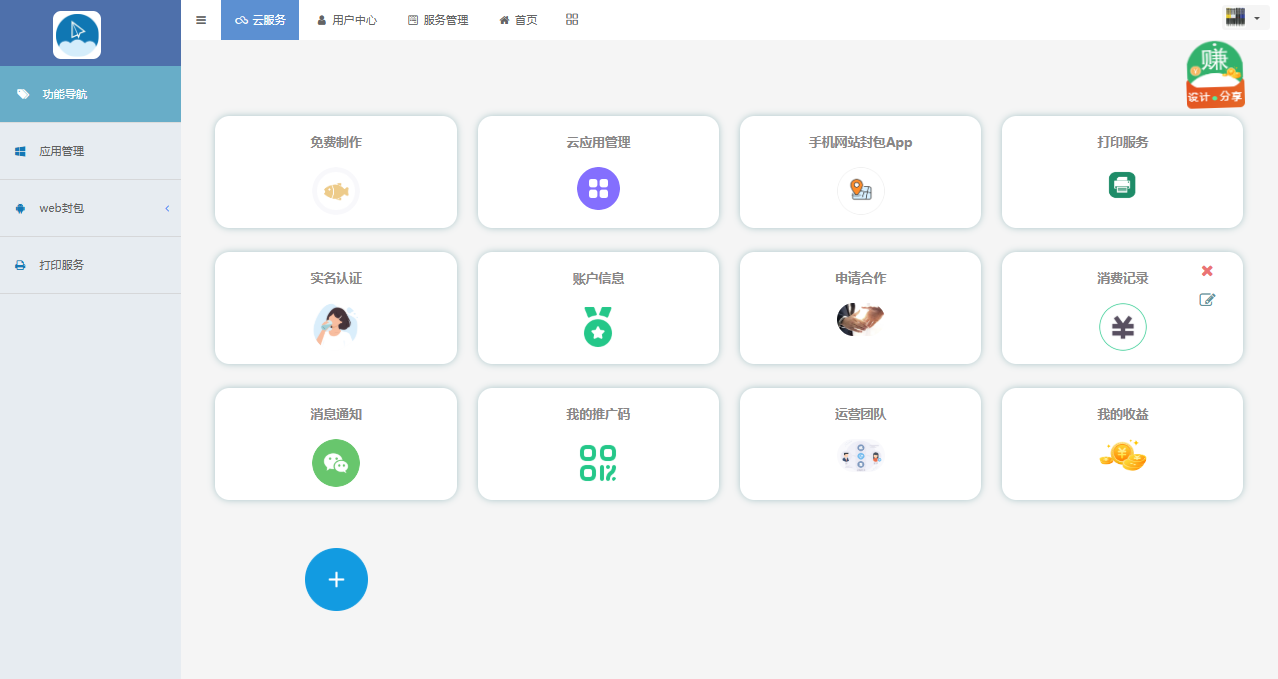Delete 消费记录 card with red X icon
This screenshot has height=679, width=1278.
click(1207, 271)
